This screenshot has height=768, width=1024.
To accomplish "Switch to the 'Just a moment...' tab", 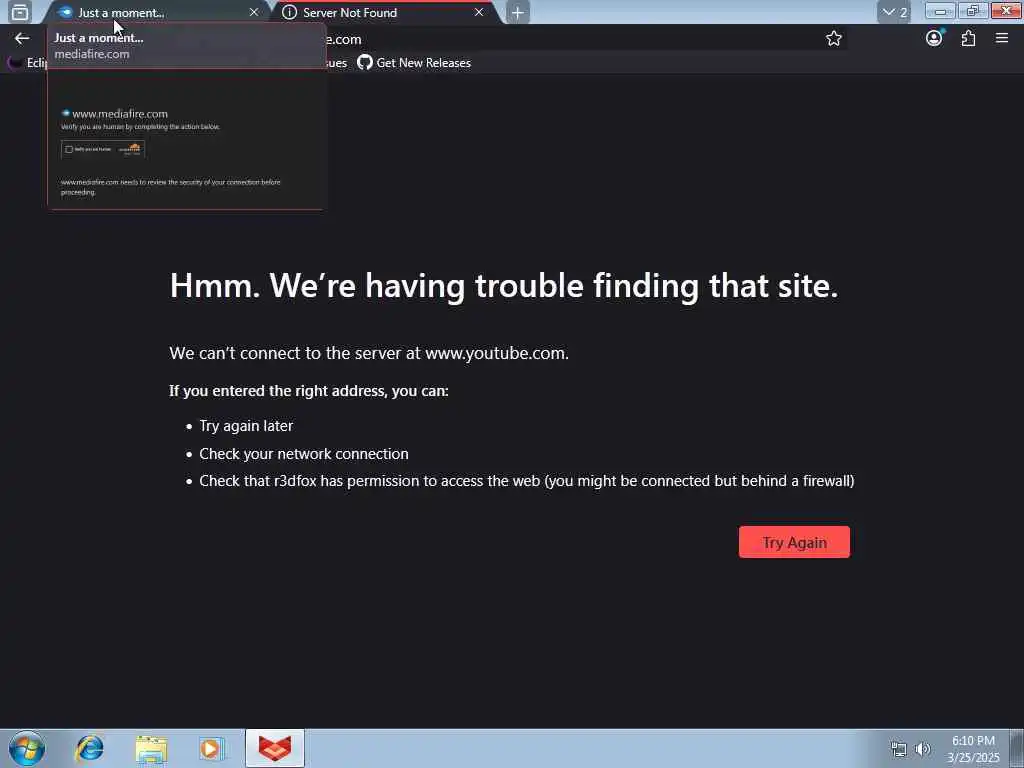I will click(x=155, y=12).
